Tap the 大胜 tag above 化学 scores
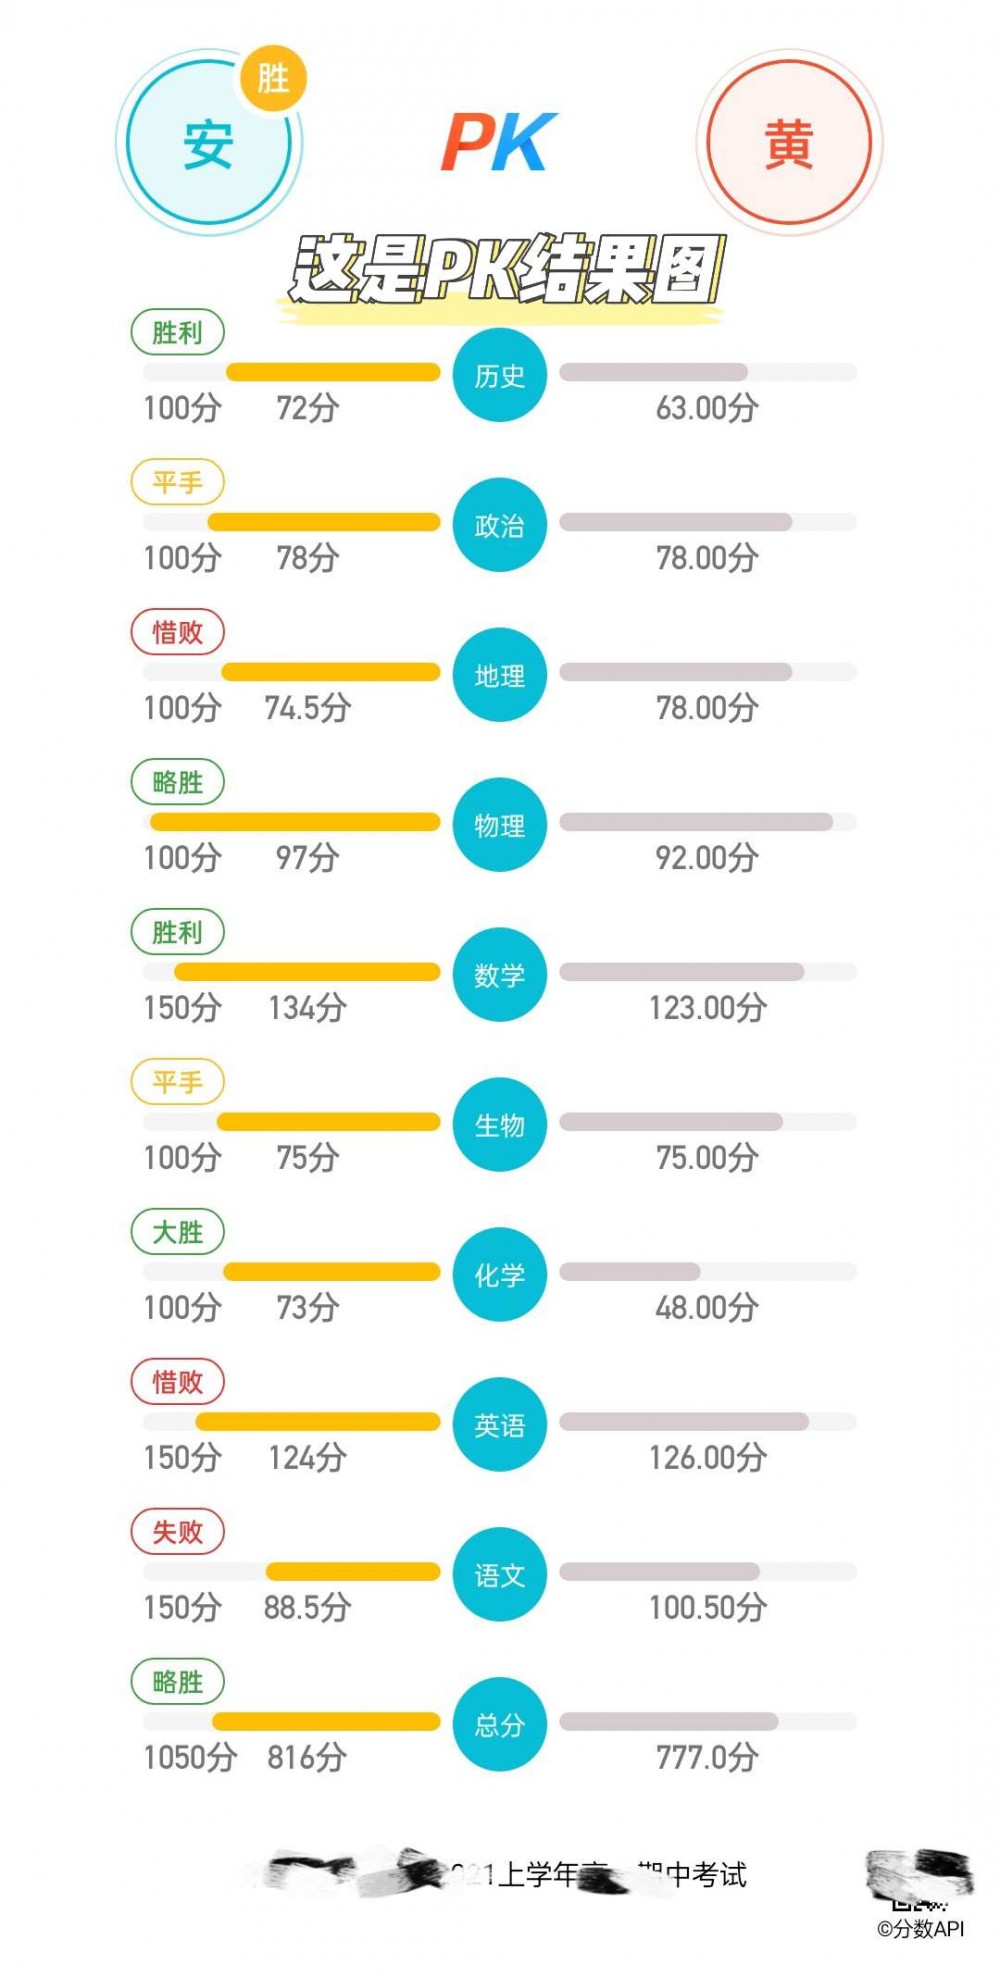 tap(178, 1232)
